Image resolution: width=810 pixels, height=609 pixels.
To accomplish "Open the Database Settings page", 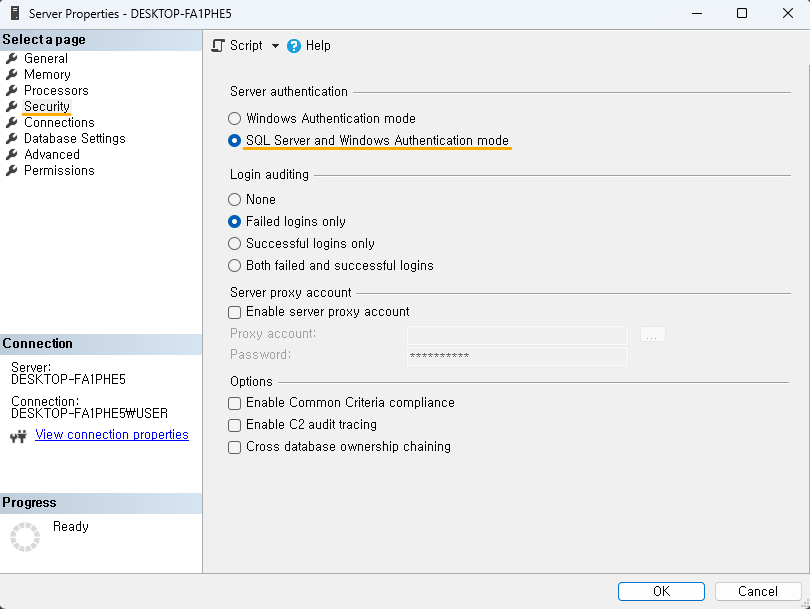I will point(75,138).
